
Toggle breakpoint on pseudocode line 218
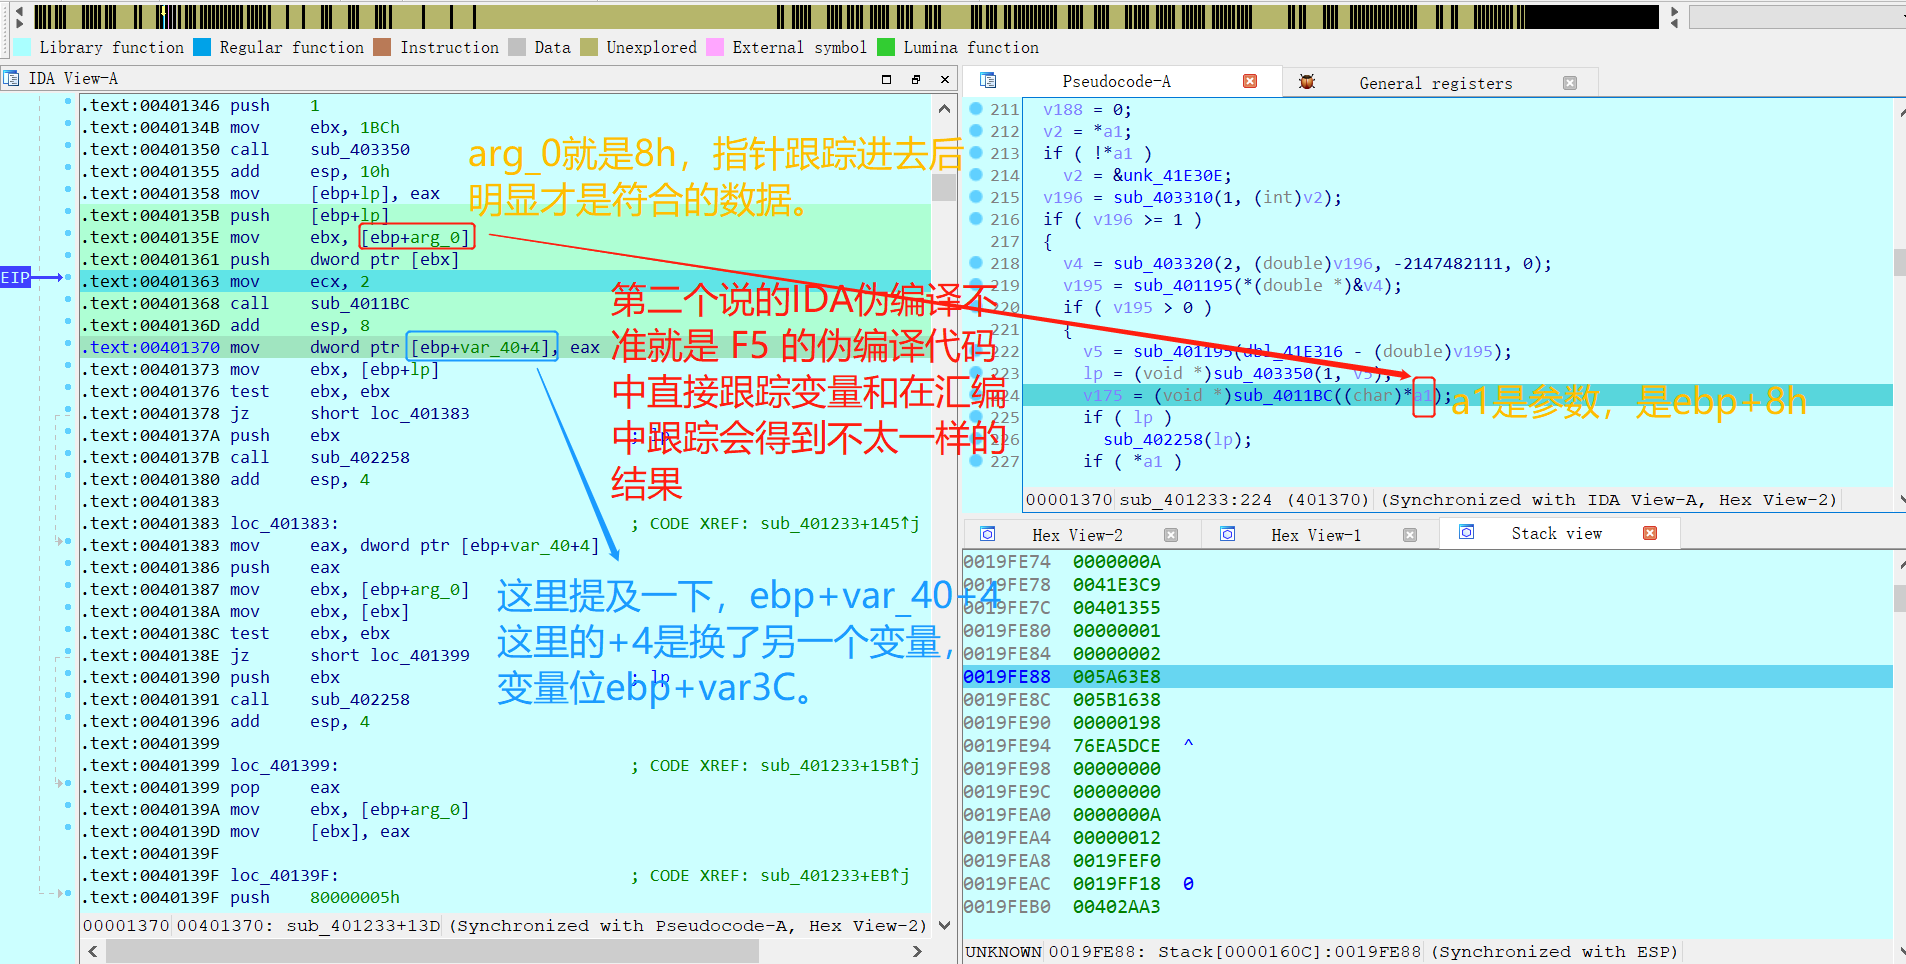coord(976,262)
